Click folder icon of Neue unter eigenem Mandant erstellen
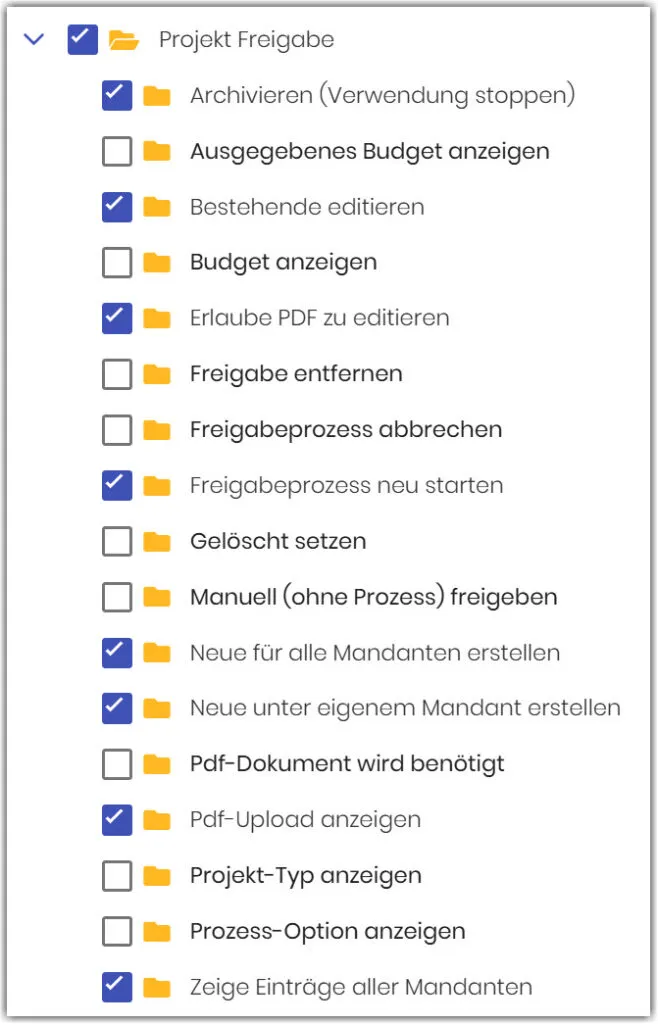This screenshot has height=1024, width=658. (156, 709)
